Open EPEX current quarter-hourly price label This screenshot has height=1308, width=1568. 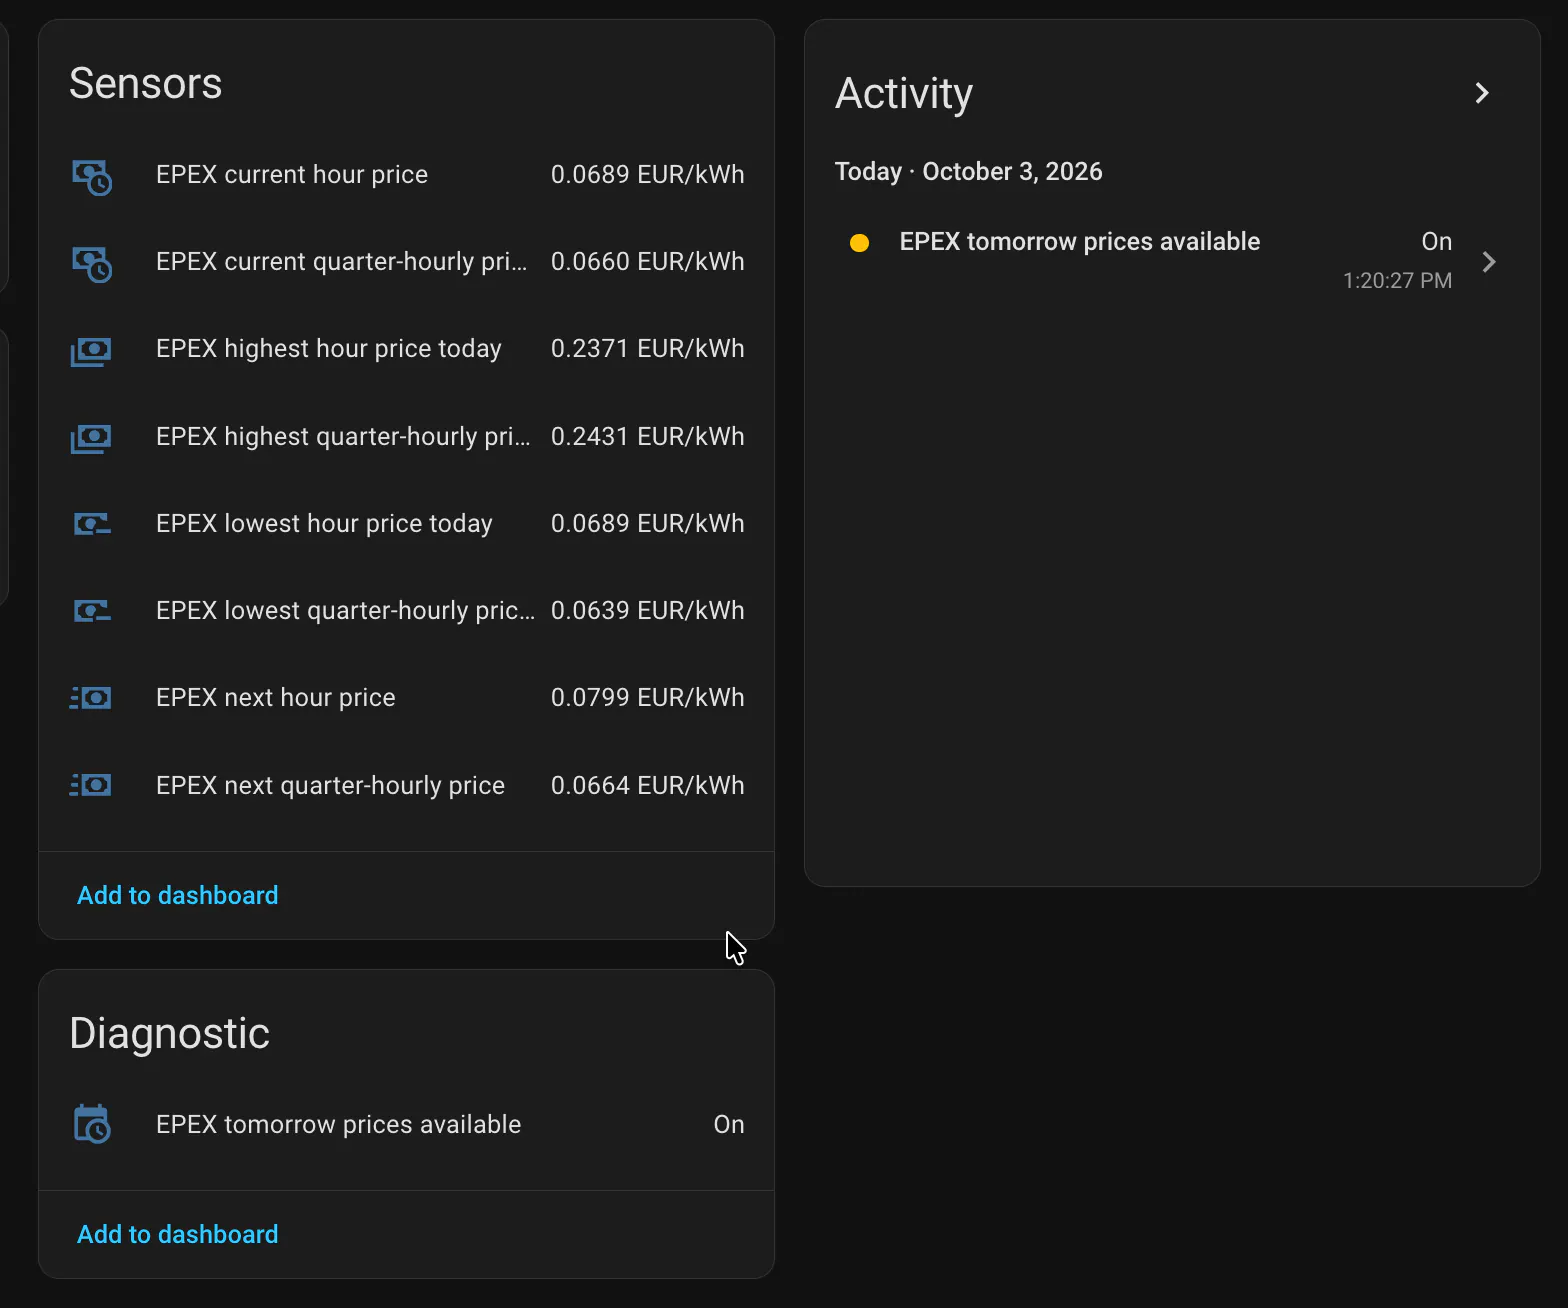341,262
